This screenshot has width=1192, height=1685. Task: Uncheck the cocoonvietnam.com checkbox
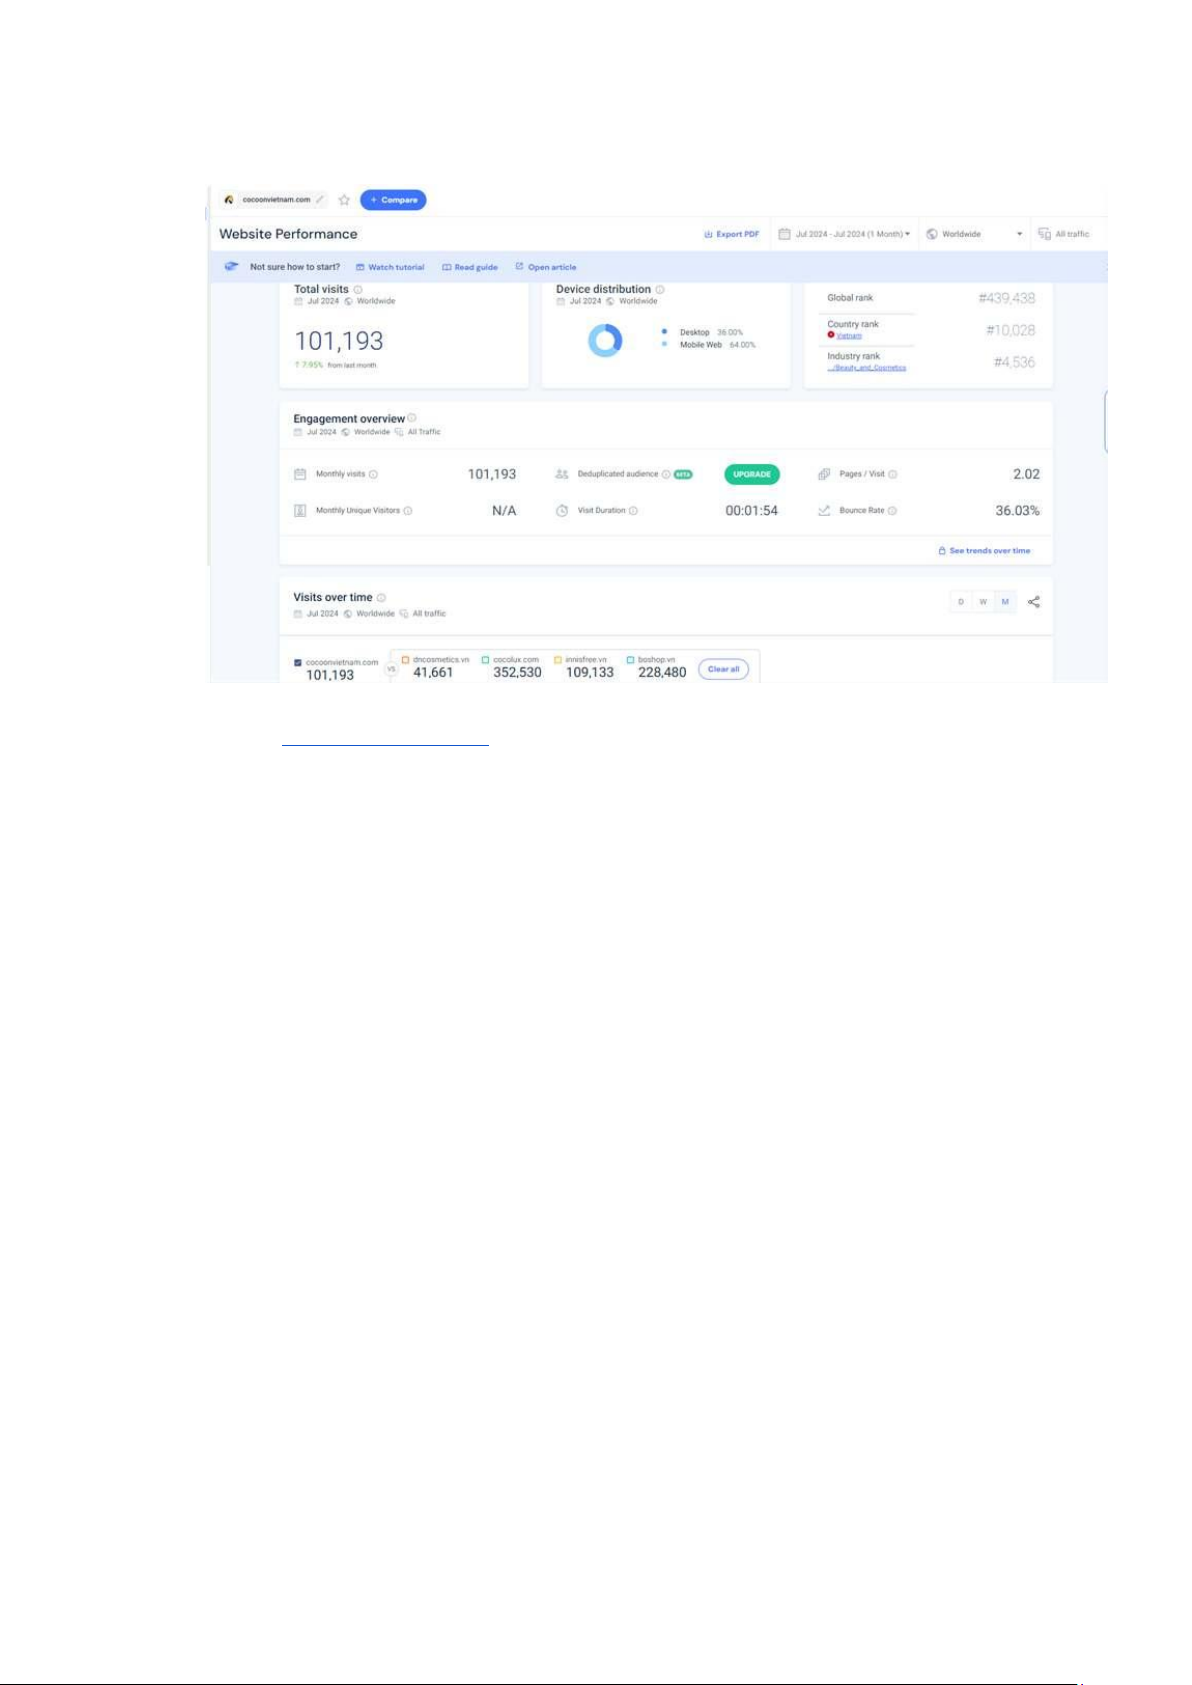pos(298,663)
